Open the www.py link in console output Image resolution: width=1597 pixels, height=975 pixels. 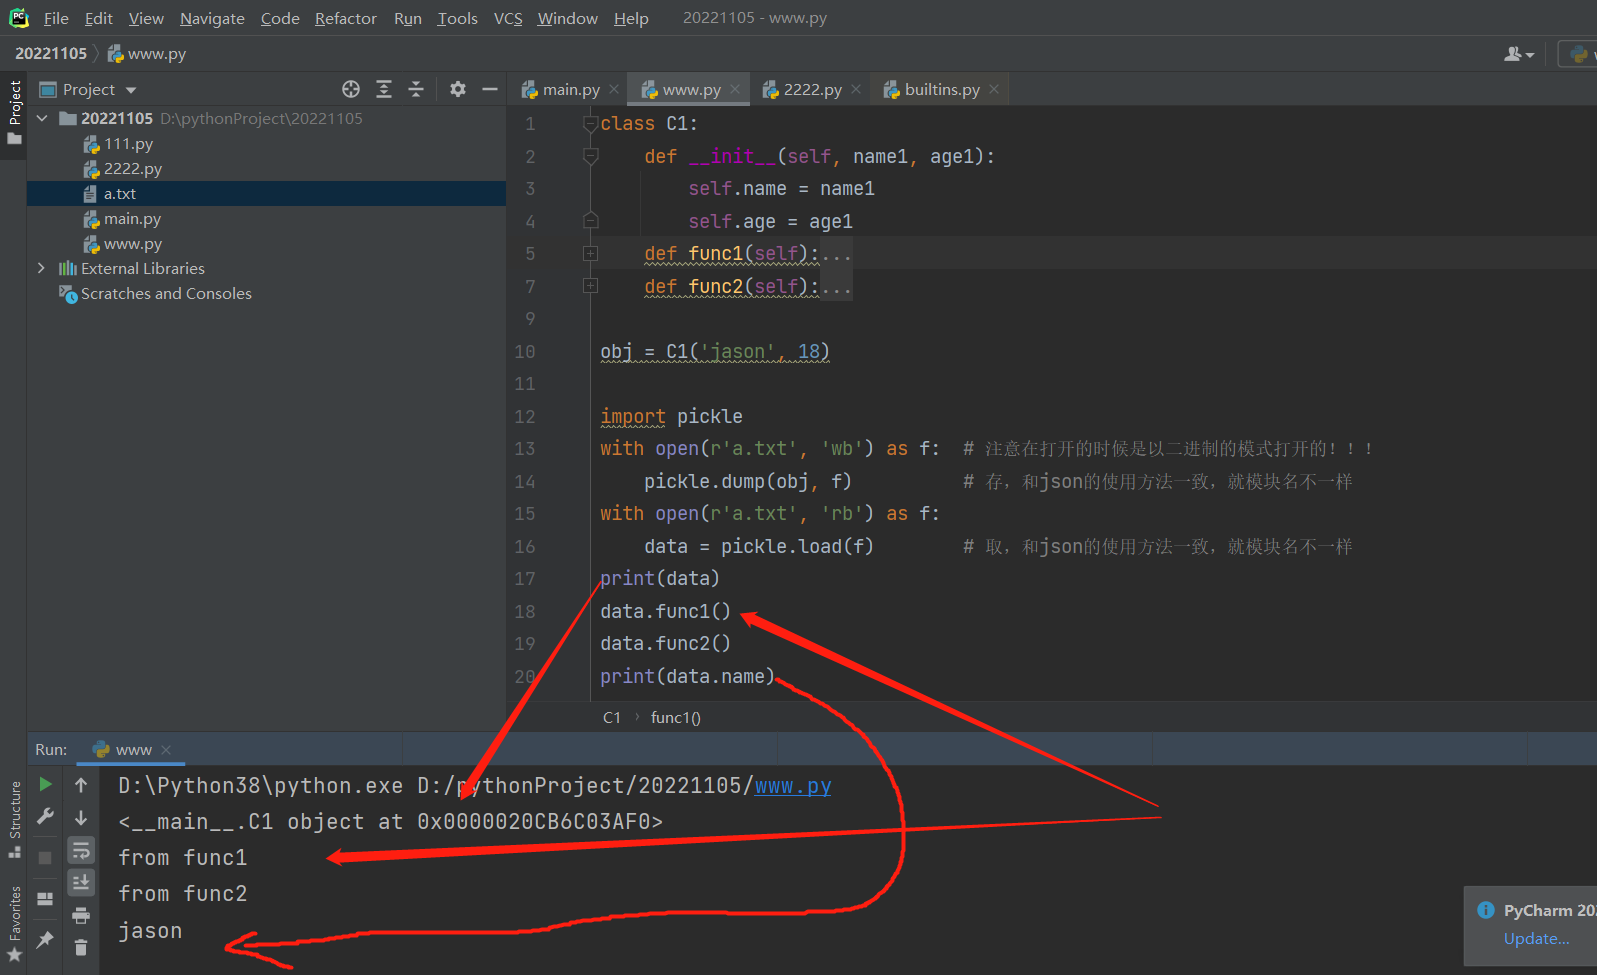(x=793, y=786)
